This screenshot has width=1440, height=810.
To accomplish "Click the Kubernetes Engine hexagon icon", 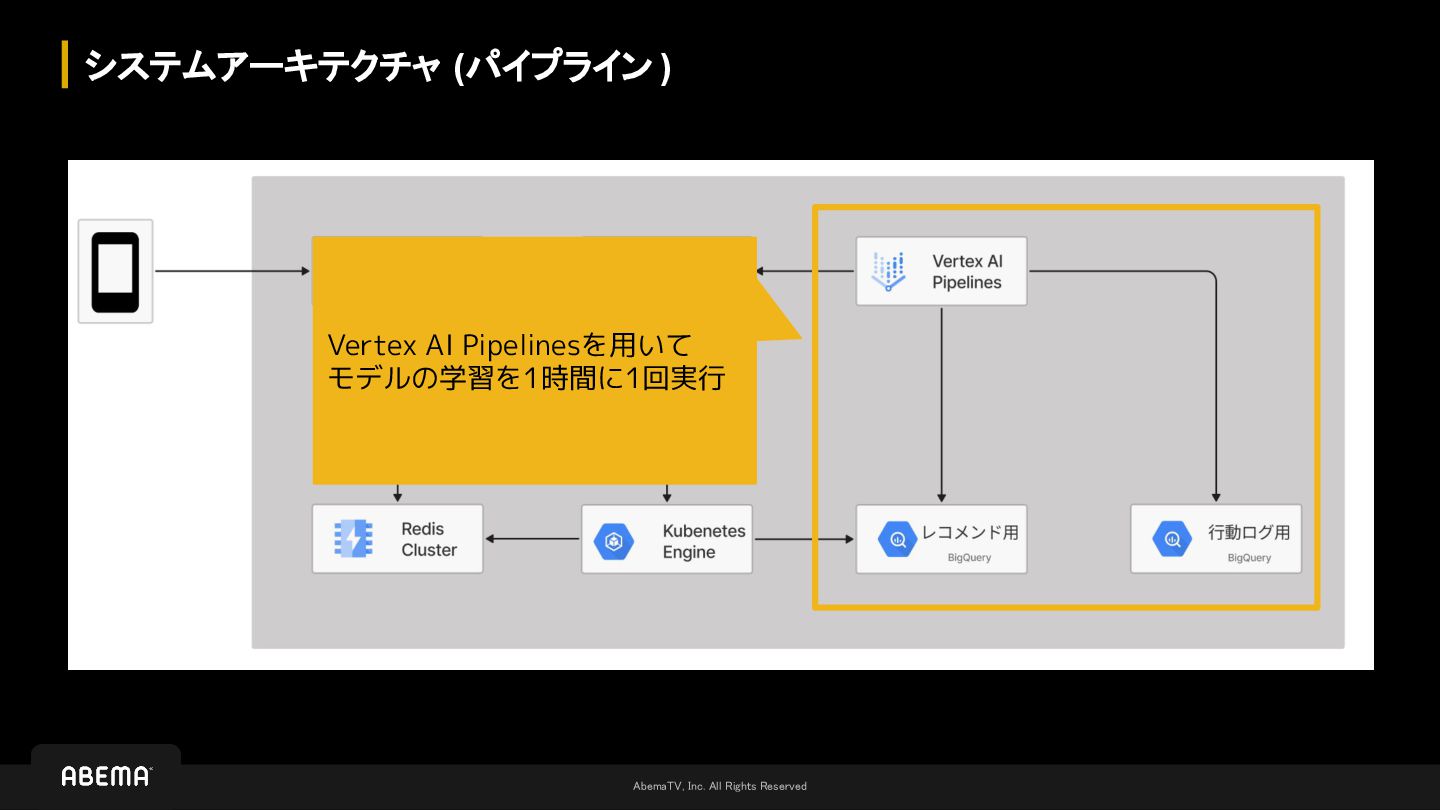I will click(614, 542).
